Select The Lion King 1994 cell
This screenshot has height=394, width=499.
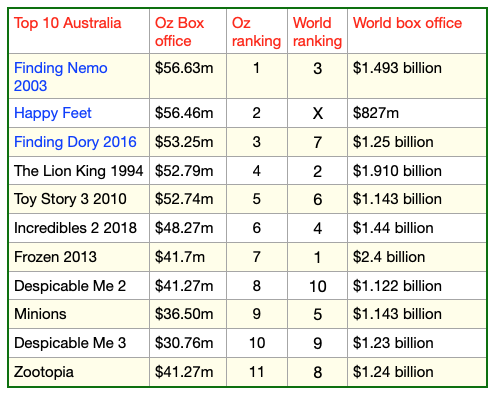(79, 171)
